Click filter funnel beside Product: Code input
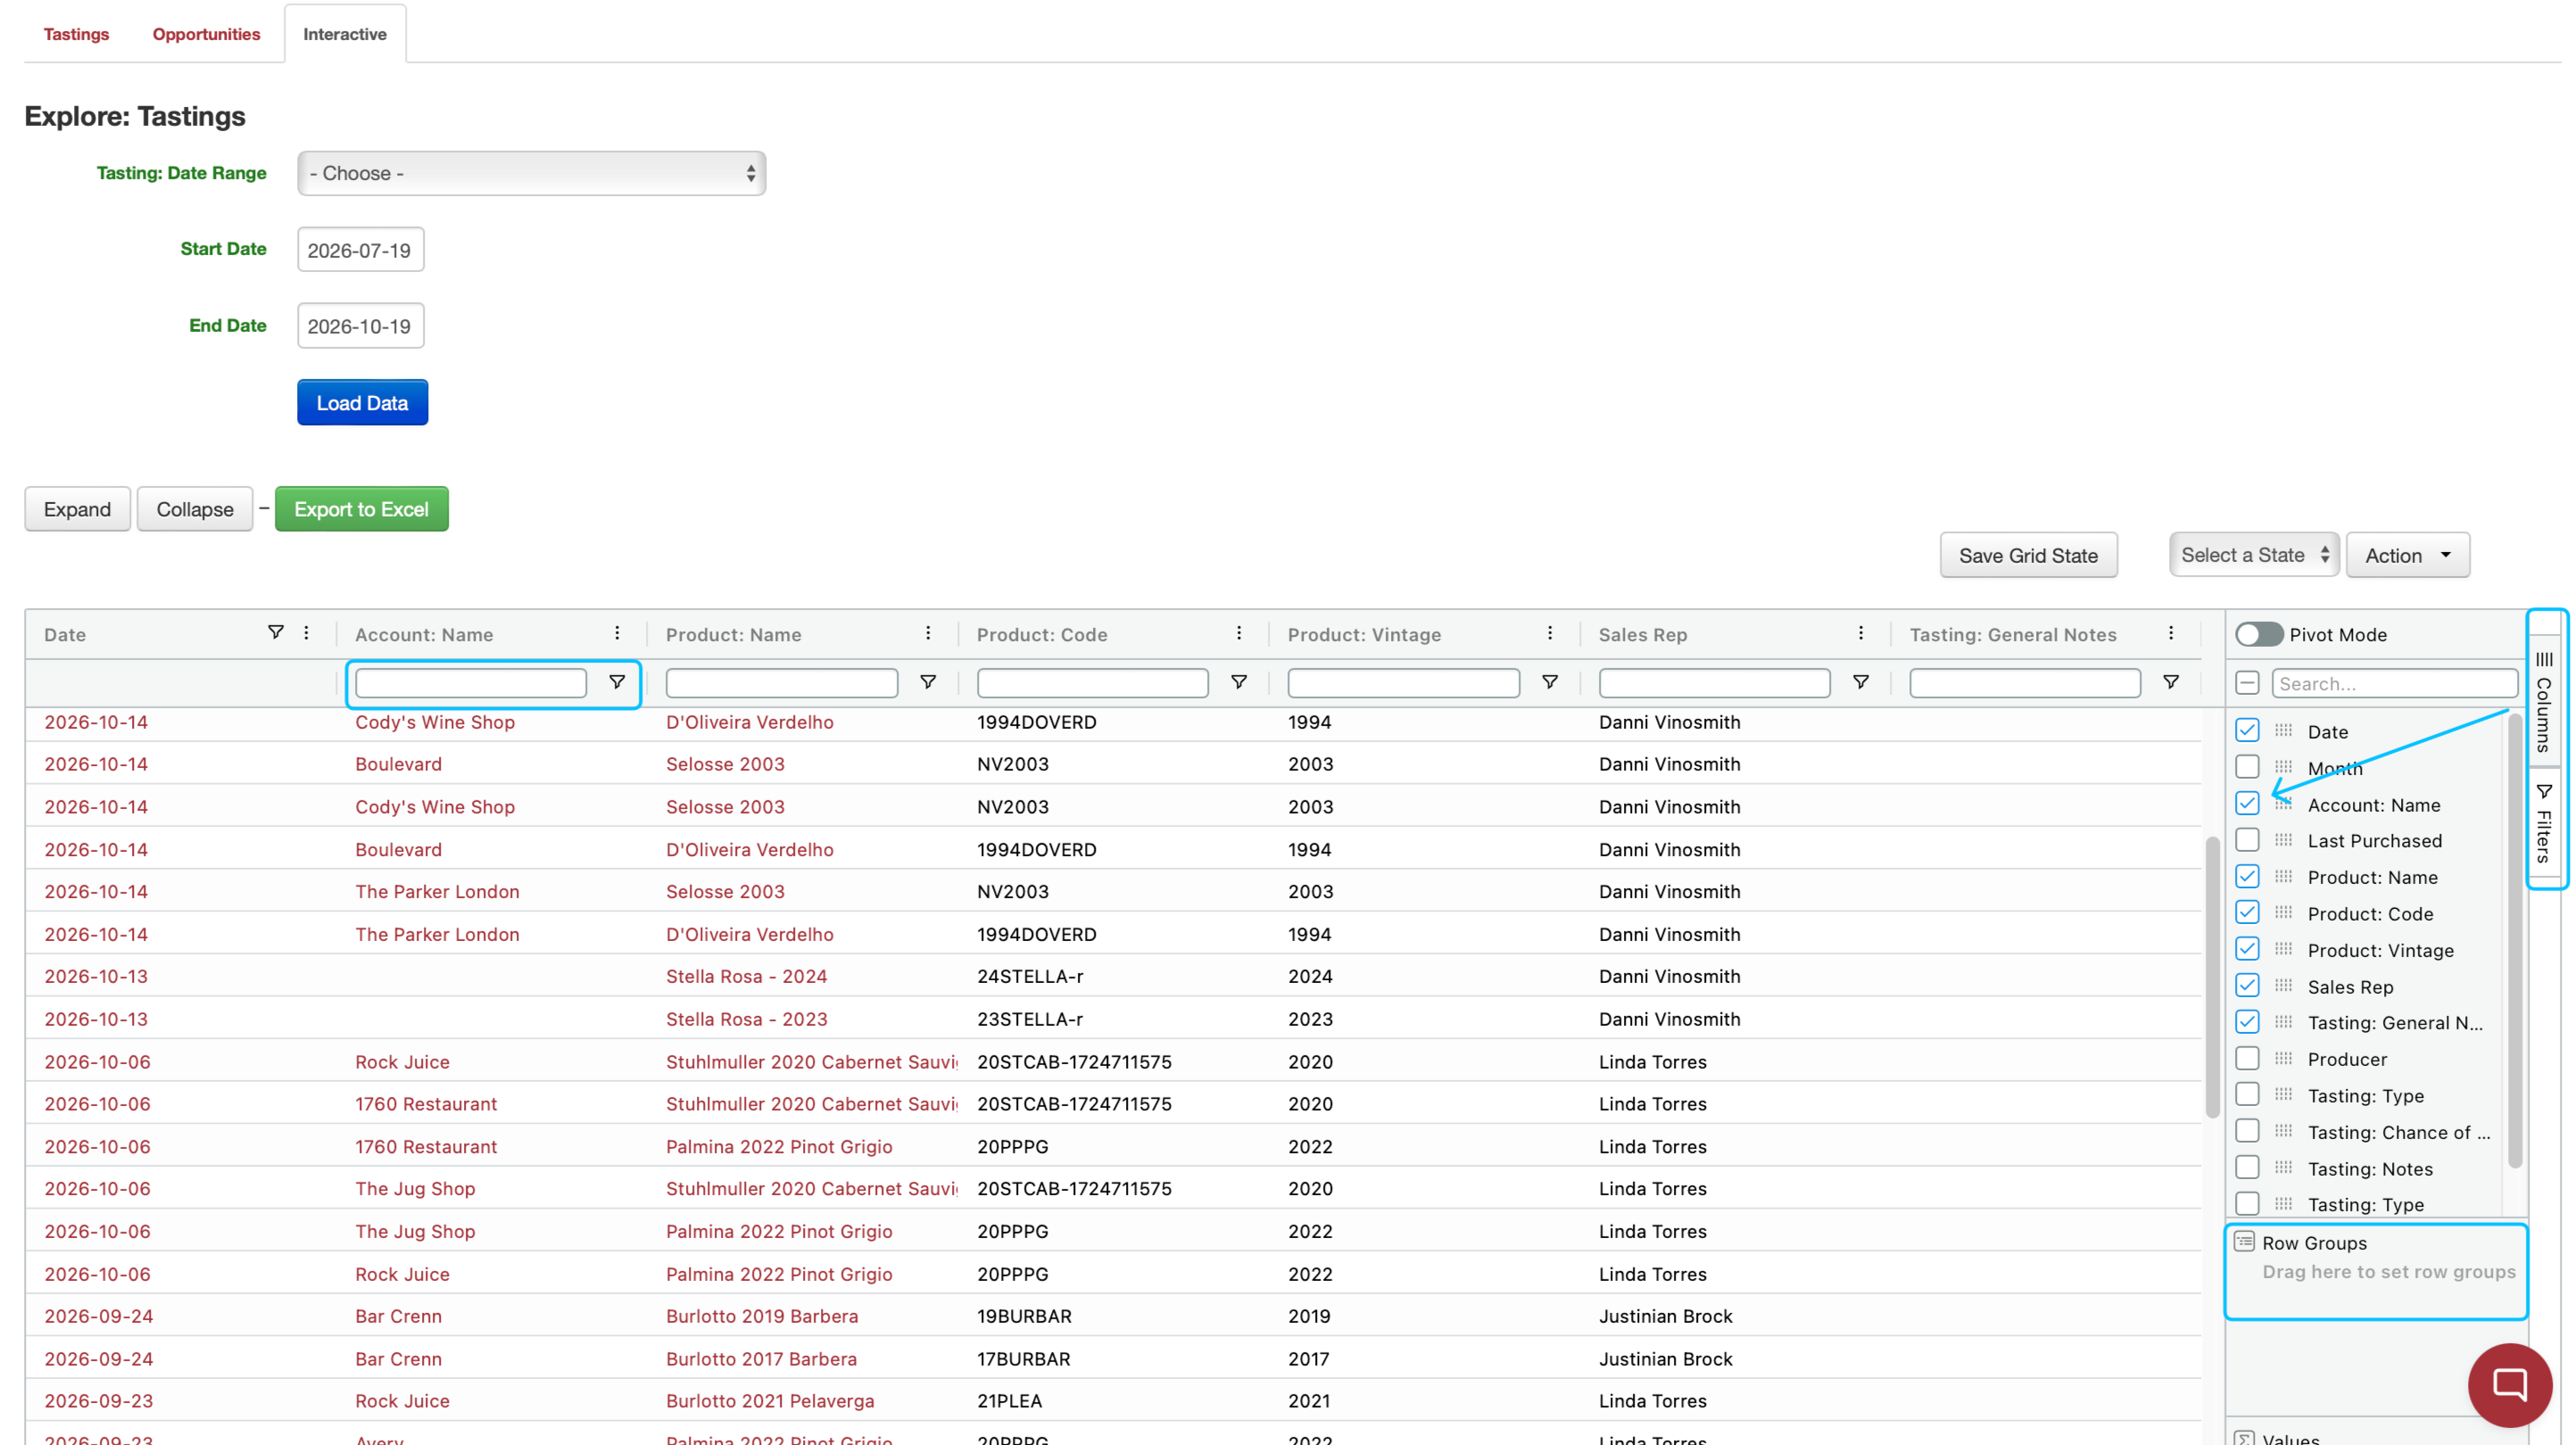The width and height of the screenshot is (2576, 1445). (1239, 682)
